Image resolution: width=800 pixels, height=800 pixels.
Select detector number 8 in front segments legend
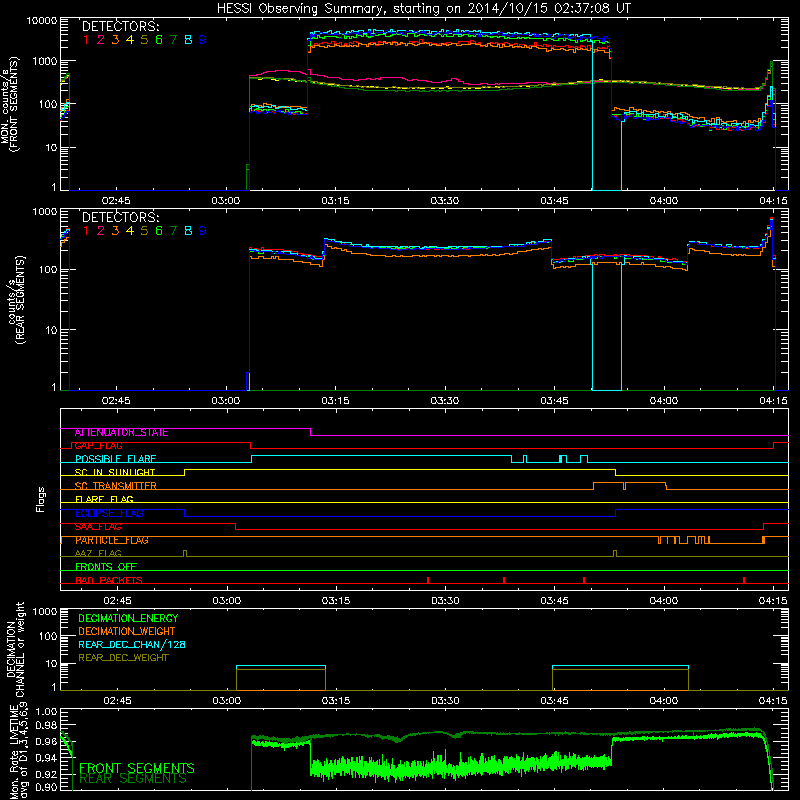[x=188, y=40]
